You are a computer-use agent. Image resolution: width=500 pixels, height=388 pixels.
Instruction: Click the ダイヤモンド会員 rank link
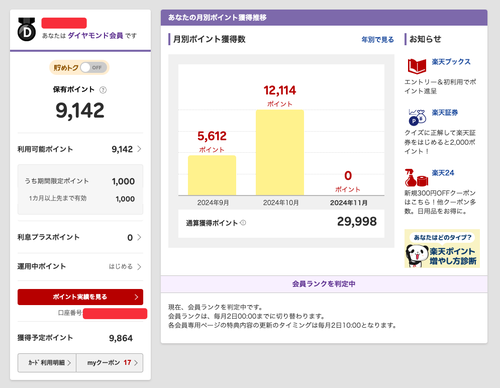(x=95, y=35)
